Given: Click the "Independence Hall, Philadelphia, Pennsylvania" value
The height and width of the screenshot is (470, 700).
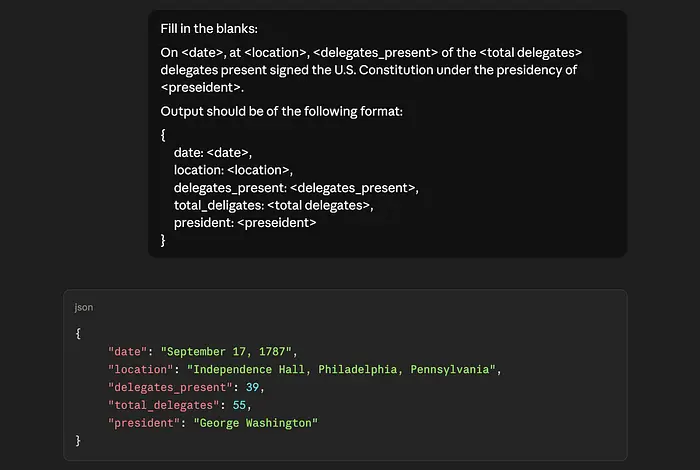Looking at the screenshot, I should pyautogui.click(x=341, y=369).
